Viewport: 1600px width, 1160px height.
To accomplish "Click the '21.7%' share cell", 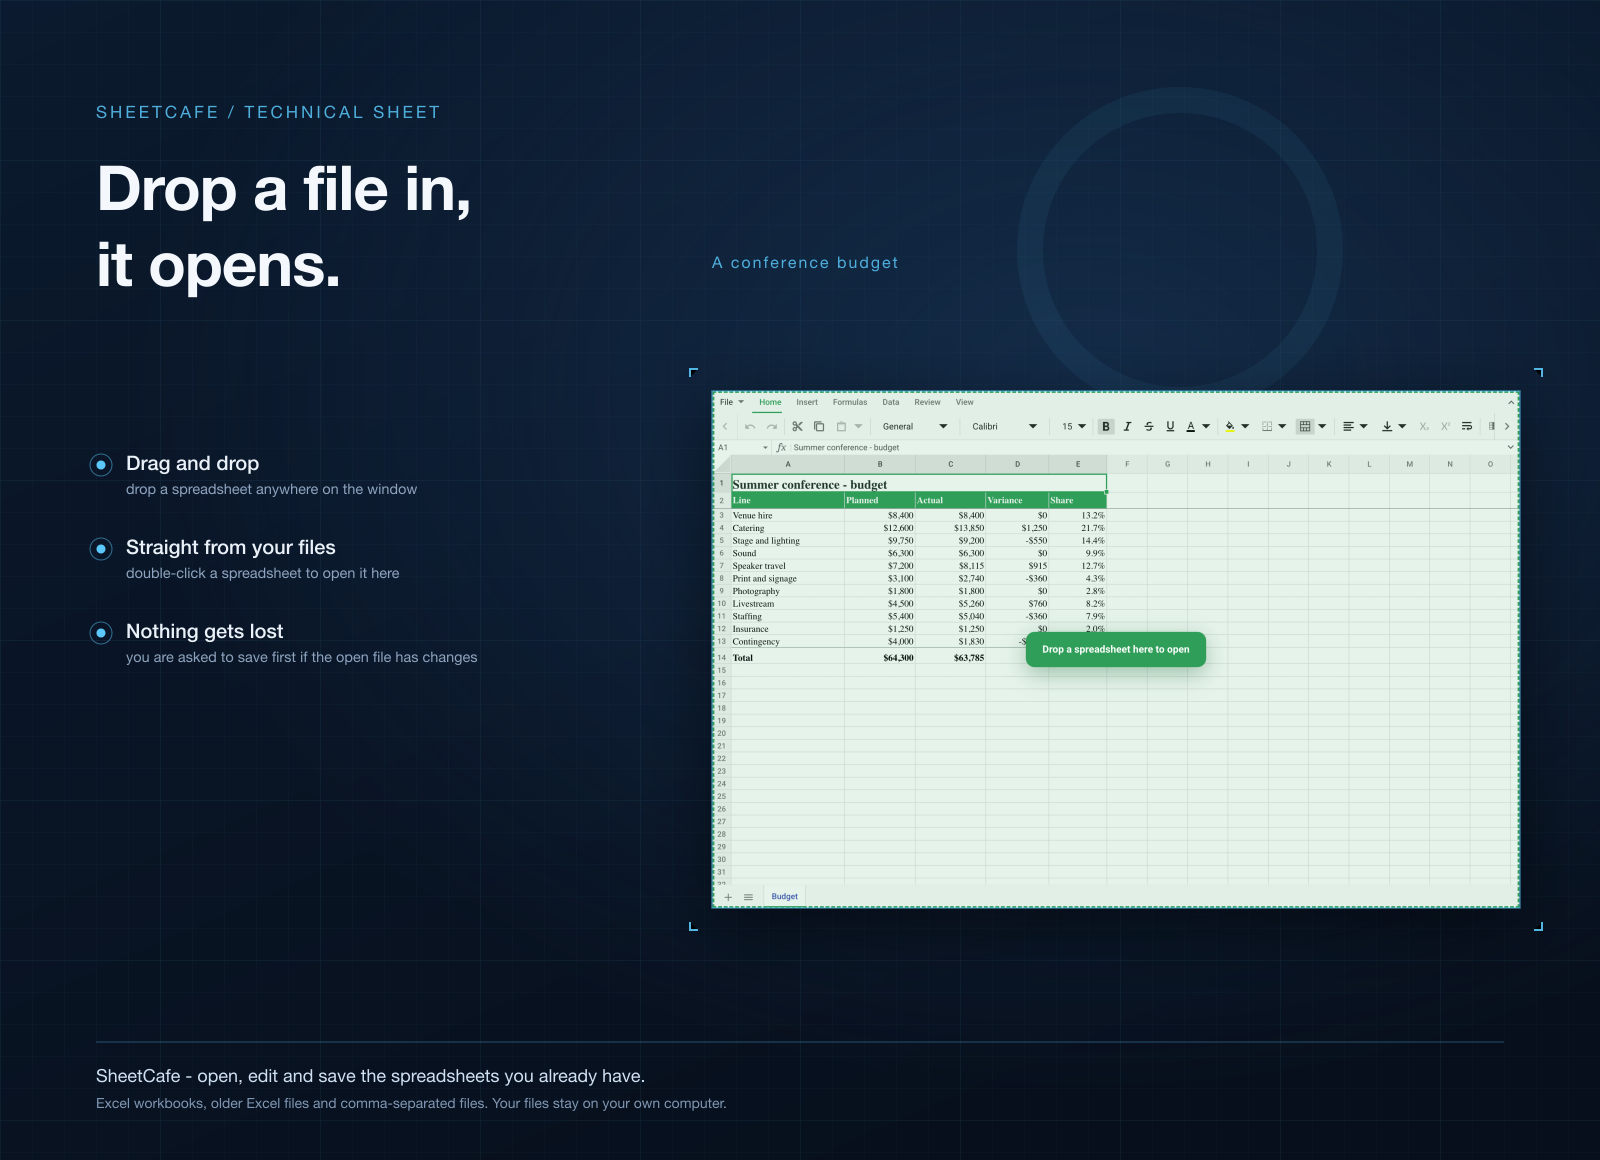I will pos(1077,528).
